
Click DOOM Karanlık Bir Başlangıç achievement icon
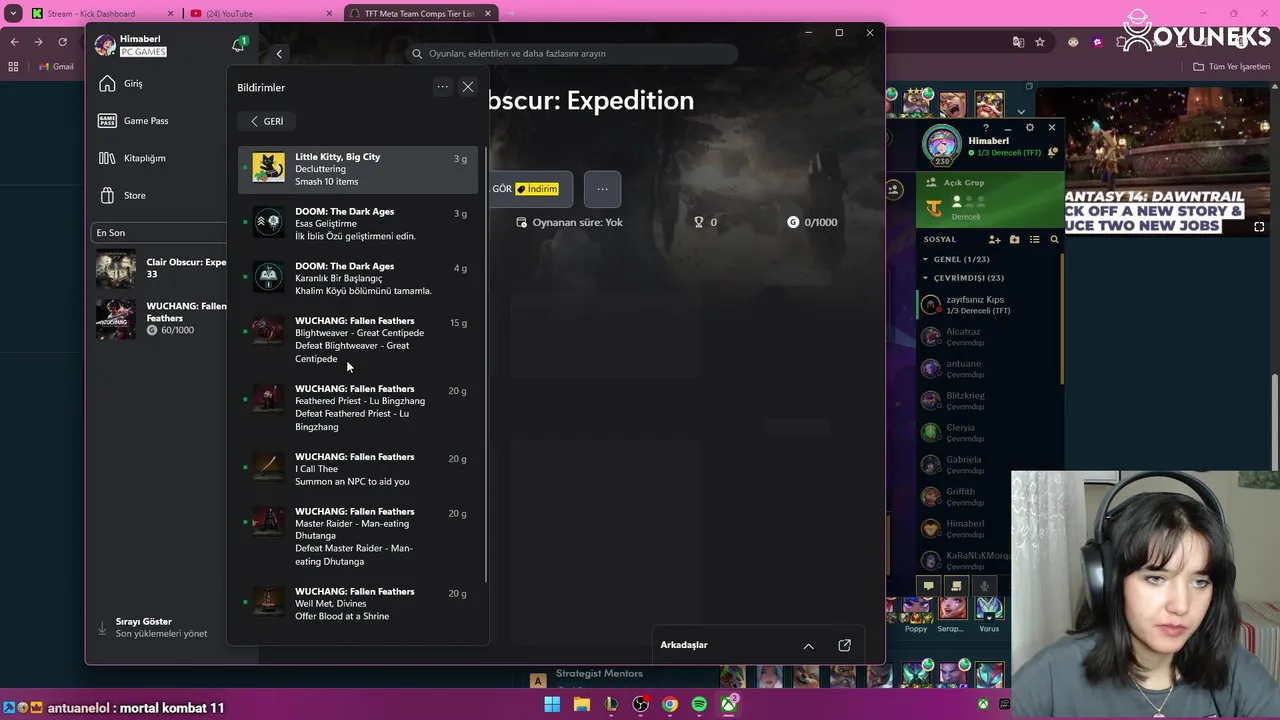coord(268,277)
